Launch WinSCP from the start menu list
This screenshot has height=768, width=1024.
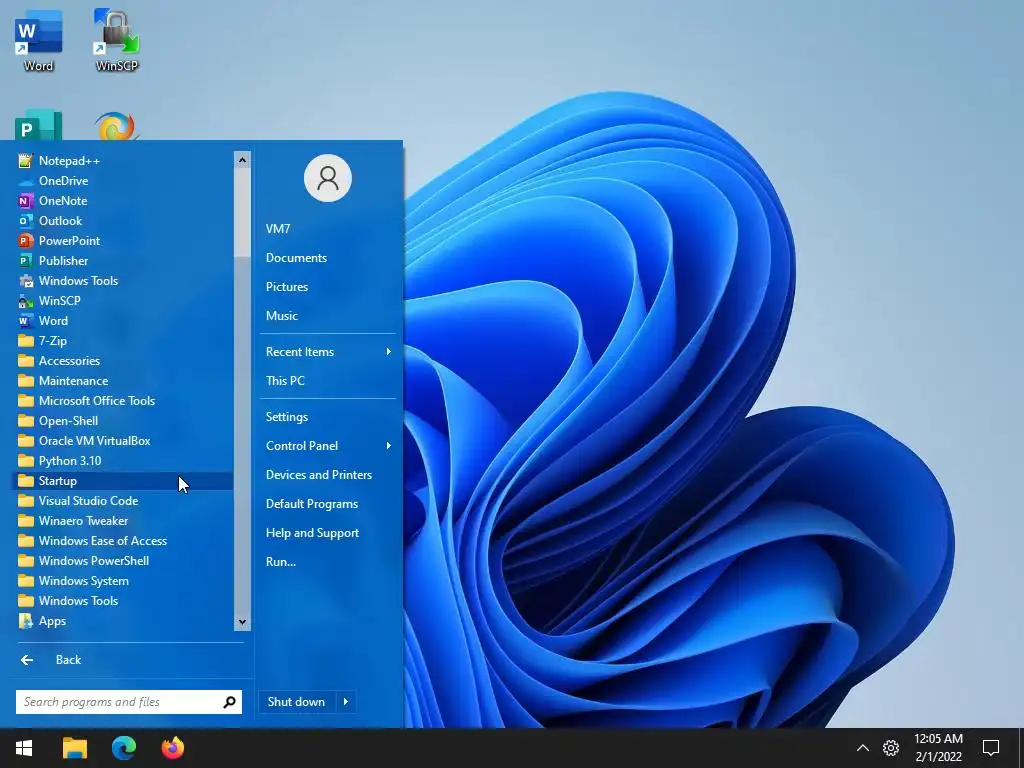(123, 300)
